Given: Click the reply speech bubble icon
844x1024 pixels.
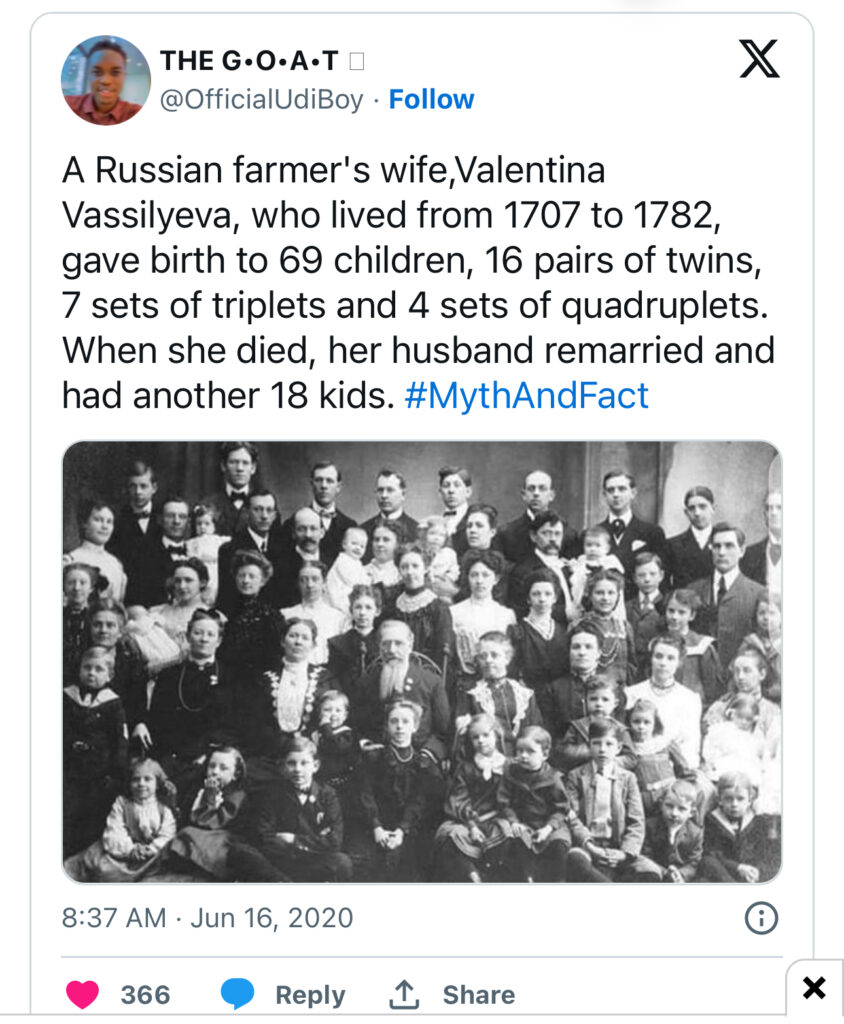Looking at the screenshot, I should coord(238,994).
